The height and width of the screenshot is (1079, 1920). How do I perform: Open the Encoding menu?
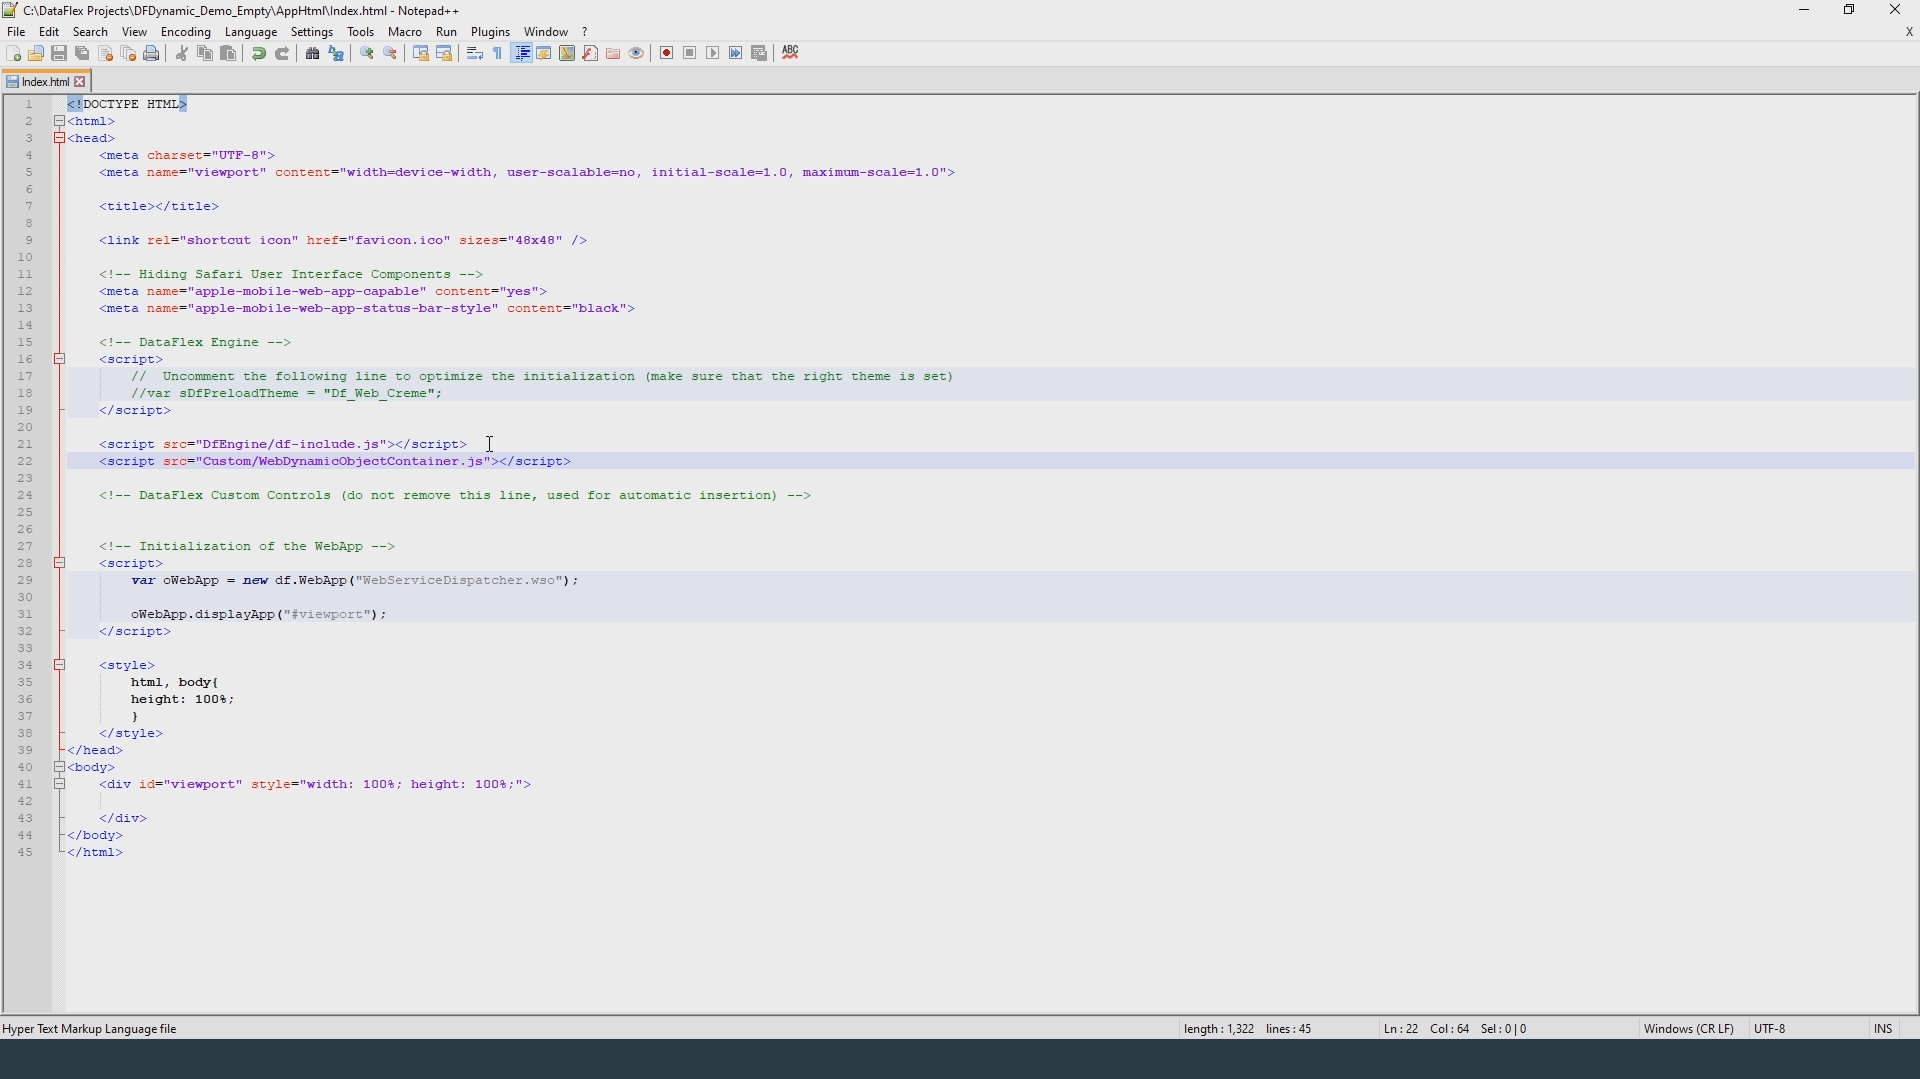pos(186,32)
